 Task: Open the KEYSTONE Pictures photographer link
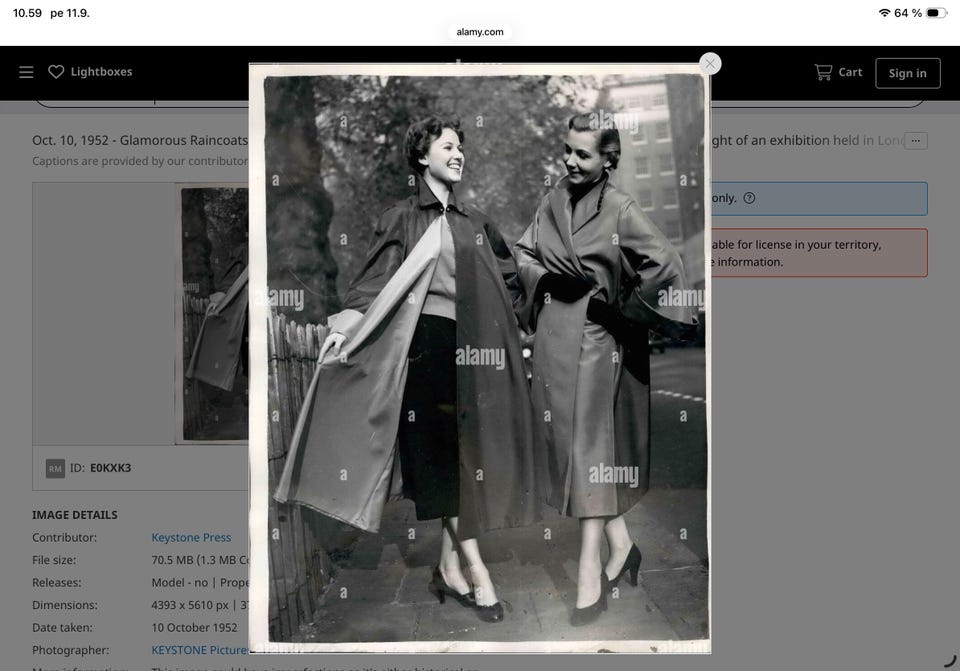coord(200,650)
